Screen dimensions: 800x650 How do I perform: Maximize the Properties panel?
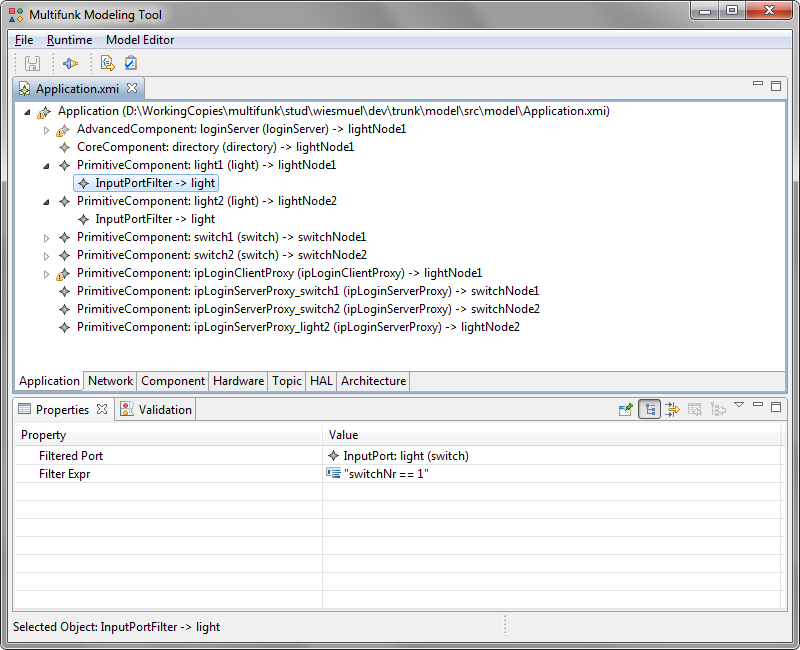point(776,407)
